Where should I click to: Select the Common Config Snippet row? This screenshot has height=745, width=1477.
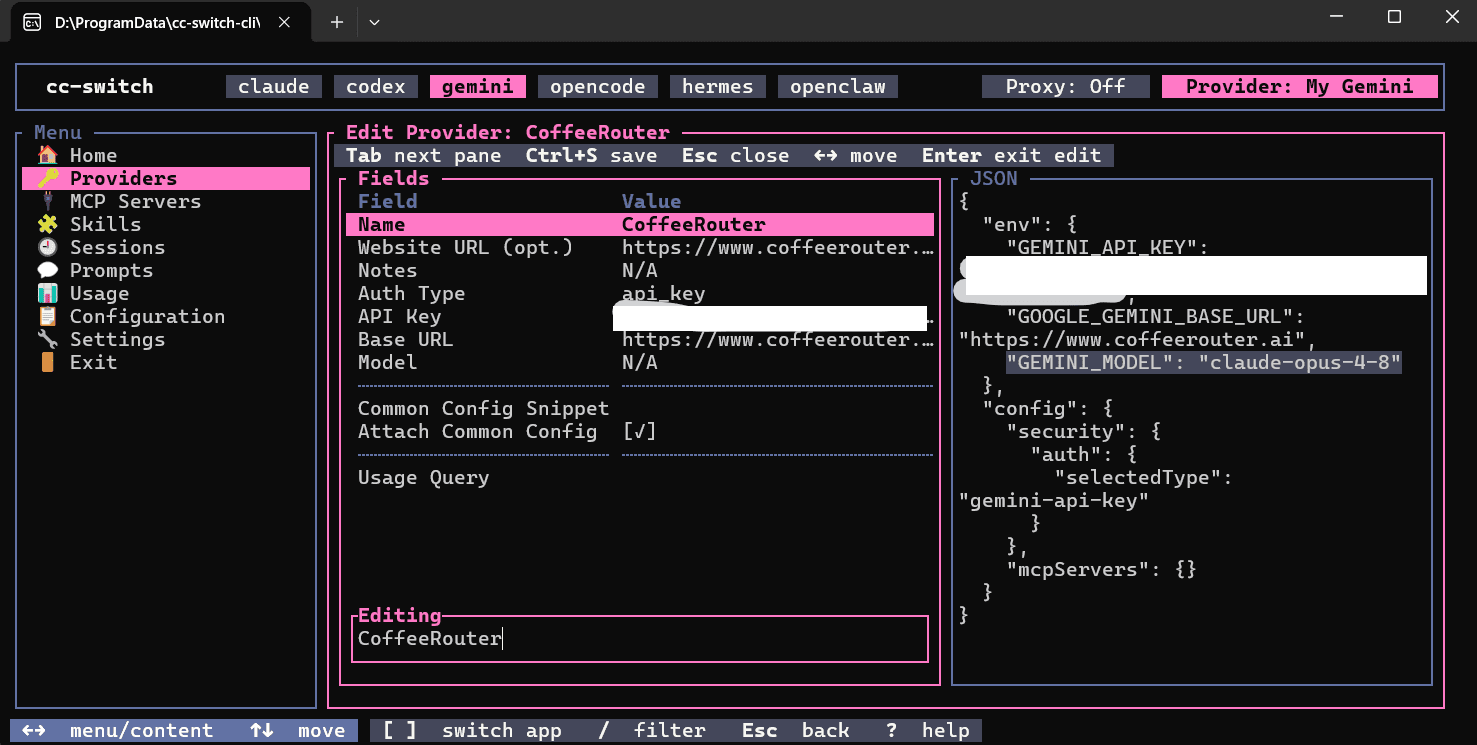click(x=640, y=409)
